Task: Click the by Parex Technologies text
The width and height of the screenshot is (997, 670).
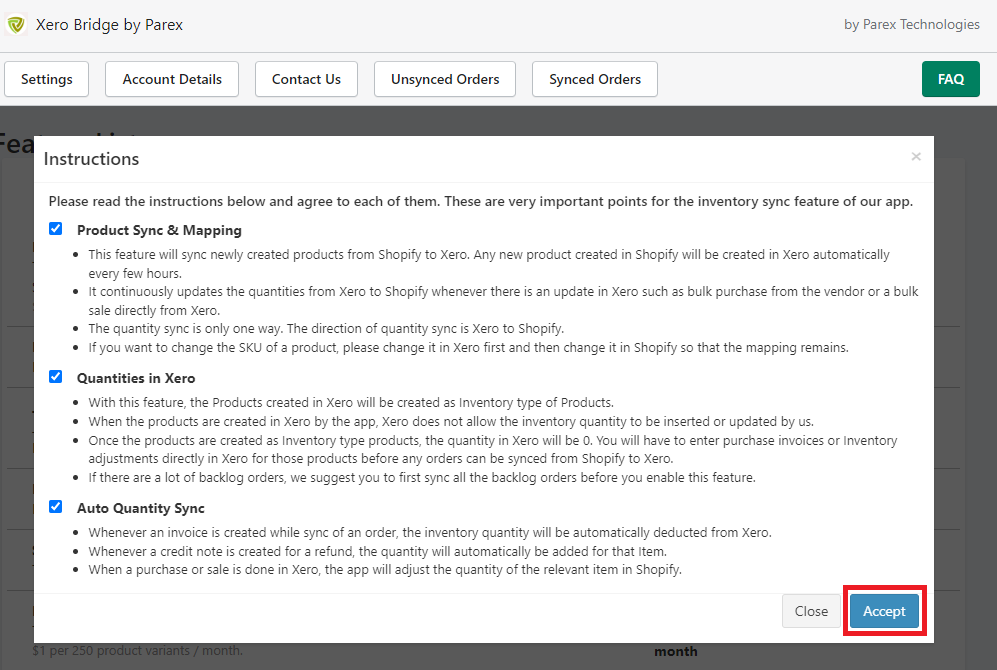Action: click(911, 25)
